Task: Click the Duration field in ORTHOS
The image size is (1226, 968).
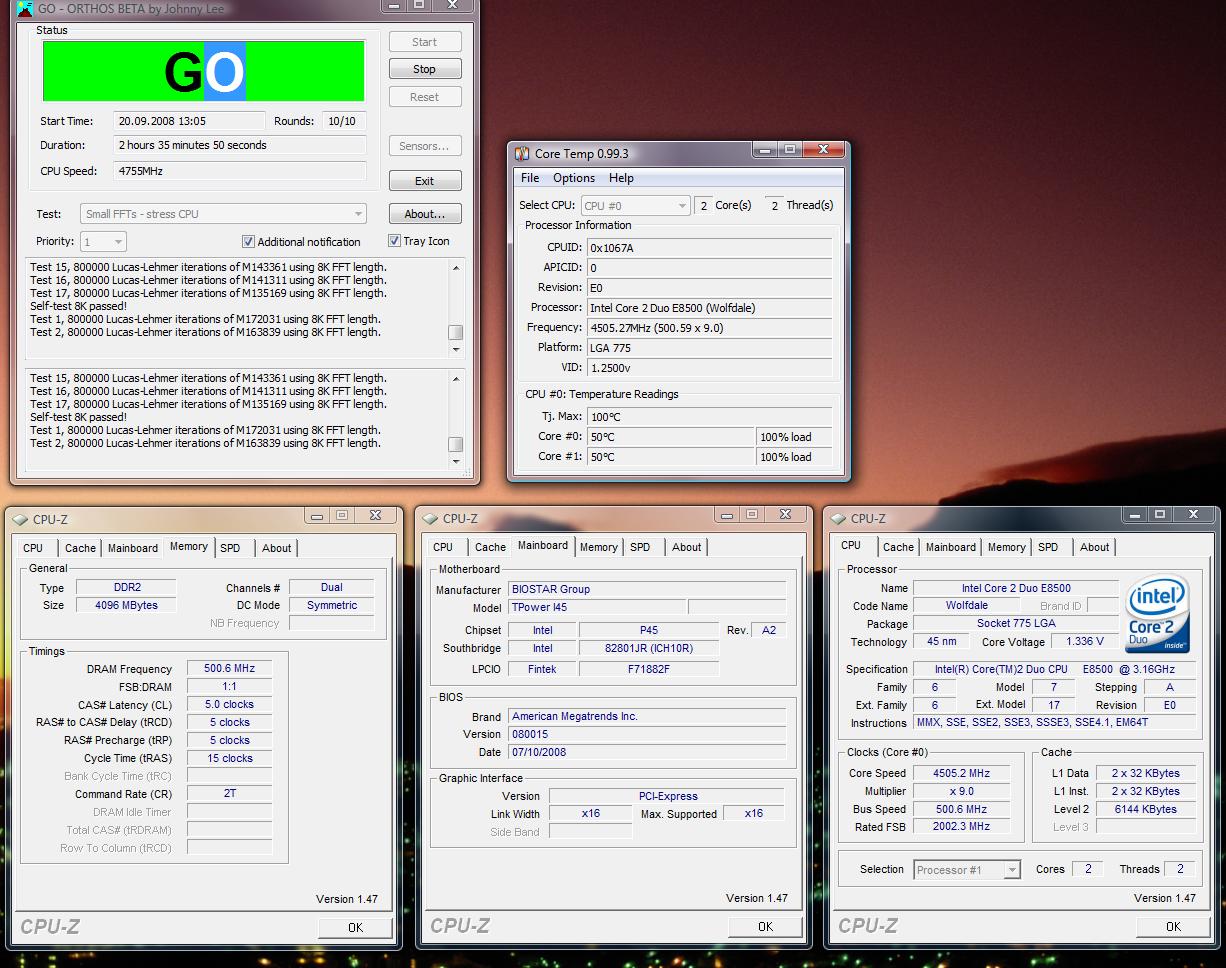Action: coord(240,145)
